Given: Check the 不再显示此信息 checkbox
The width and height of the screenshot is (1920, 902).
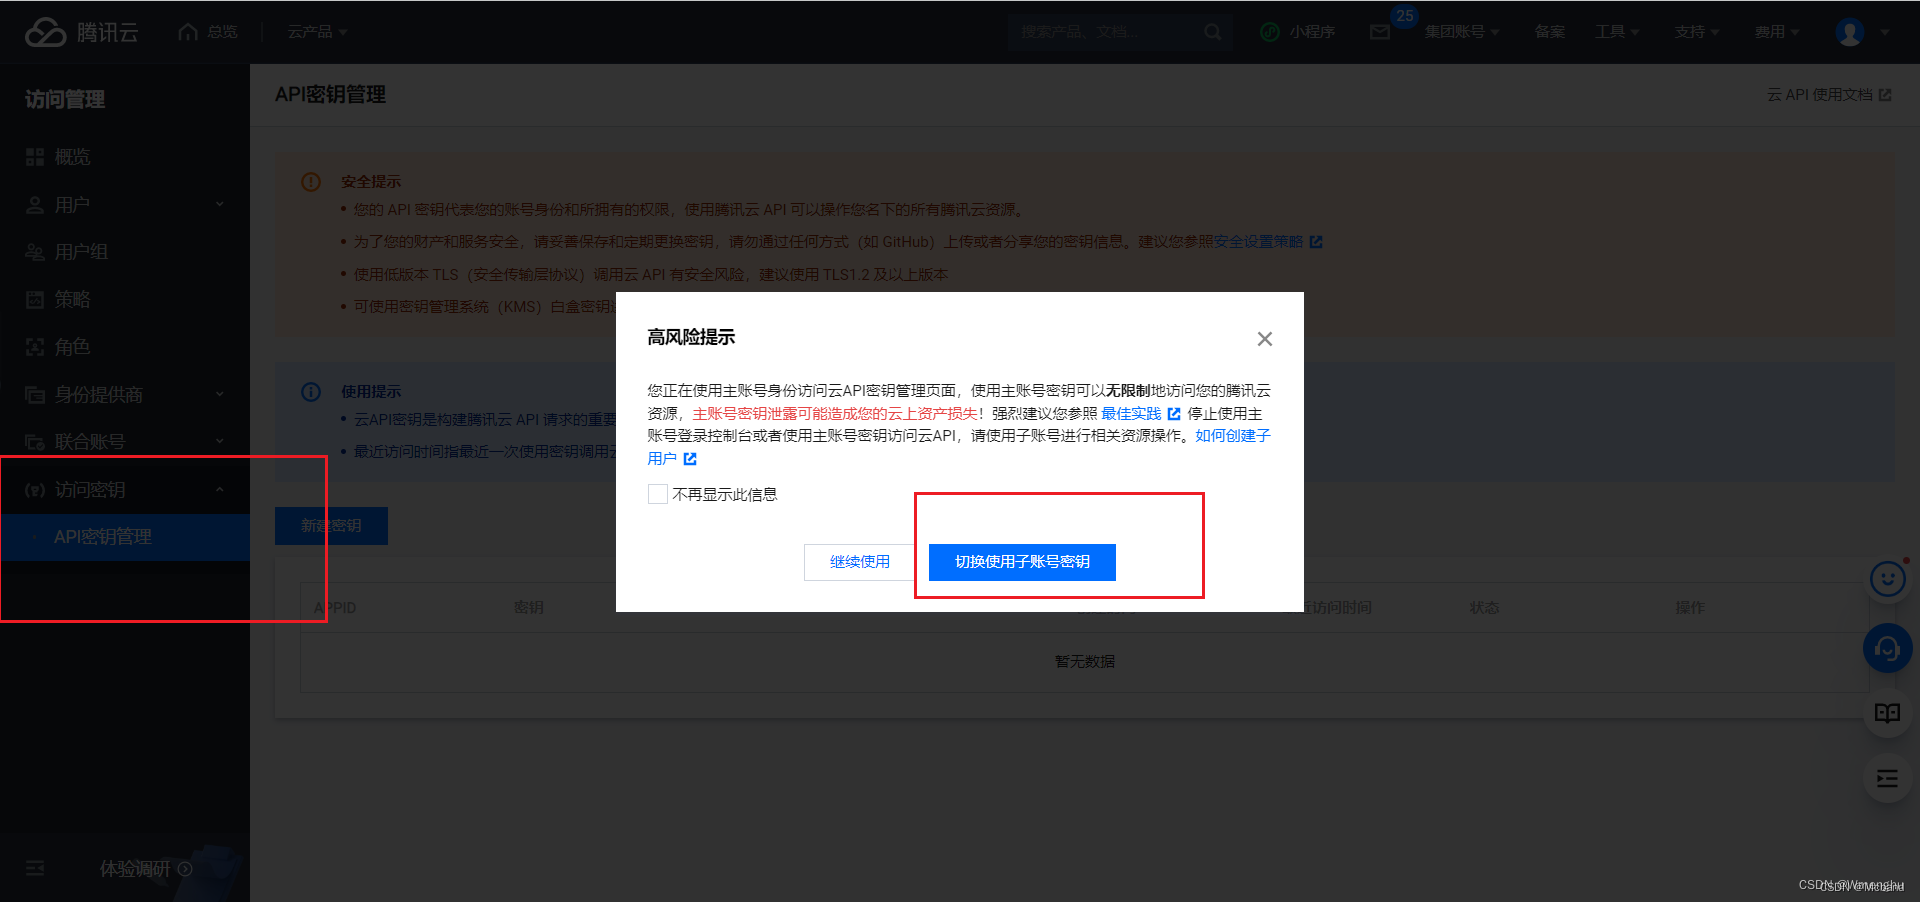Looking at the screenshot, I should pyautogui.click(x=658, y=494).
